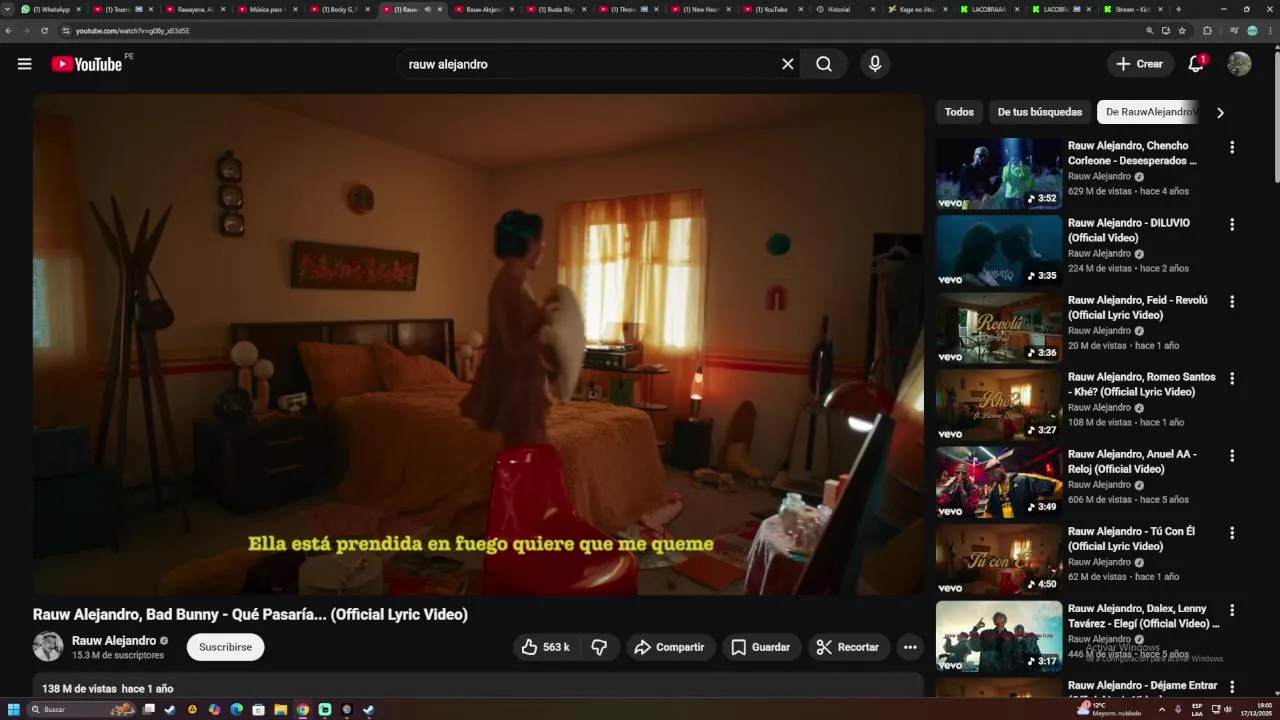Viewport: 1280px width, 720px height.
Task: Open options for Khé? video
Action: click(x=1232, y=378)
